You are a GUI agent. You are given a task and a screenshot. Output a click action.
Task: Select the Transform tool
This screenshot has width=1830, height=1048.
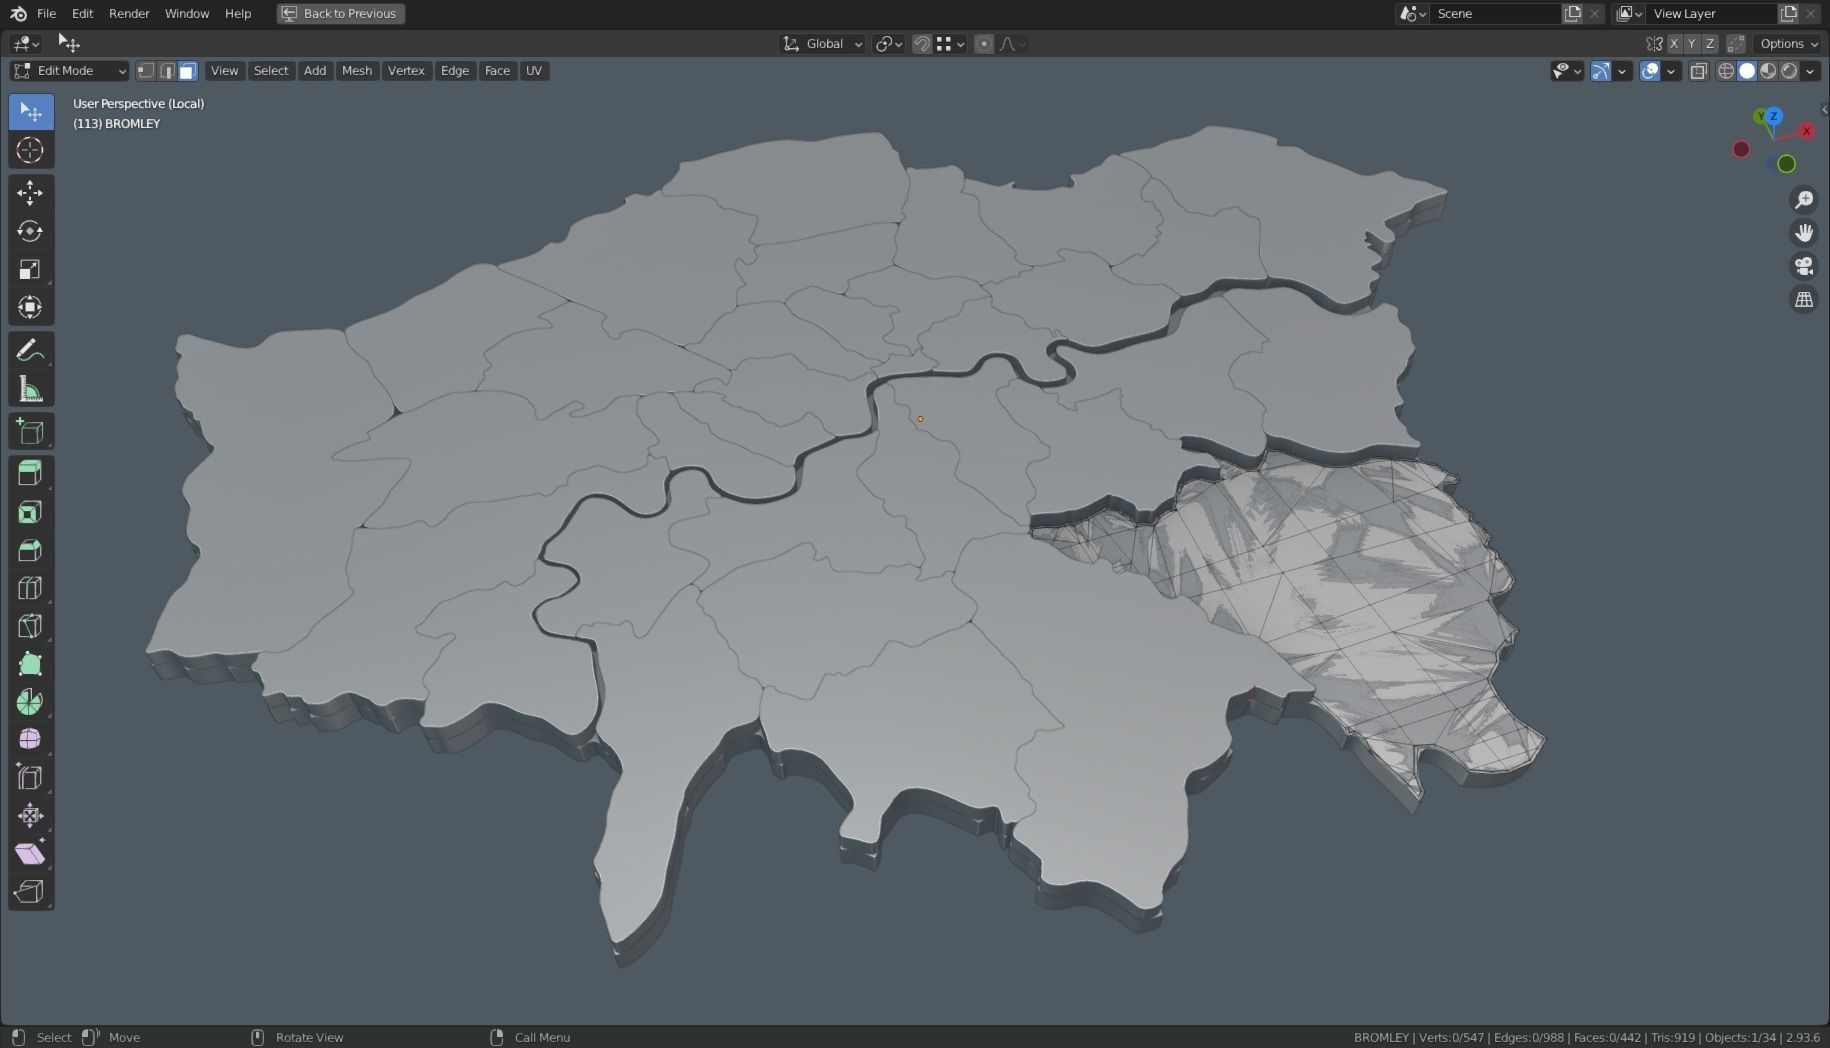click(30, 307)
